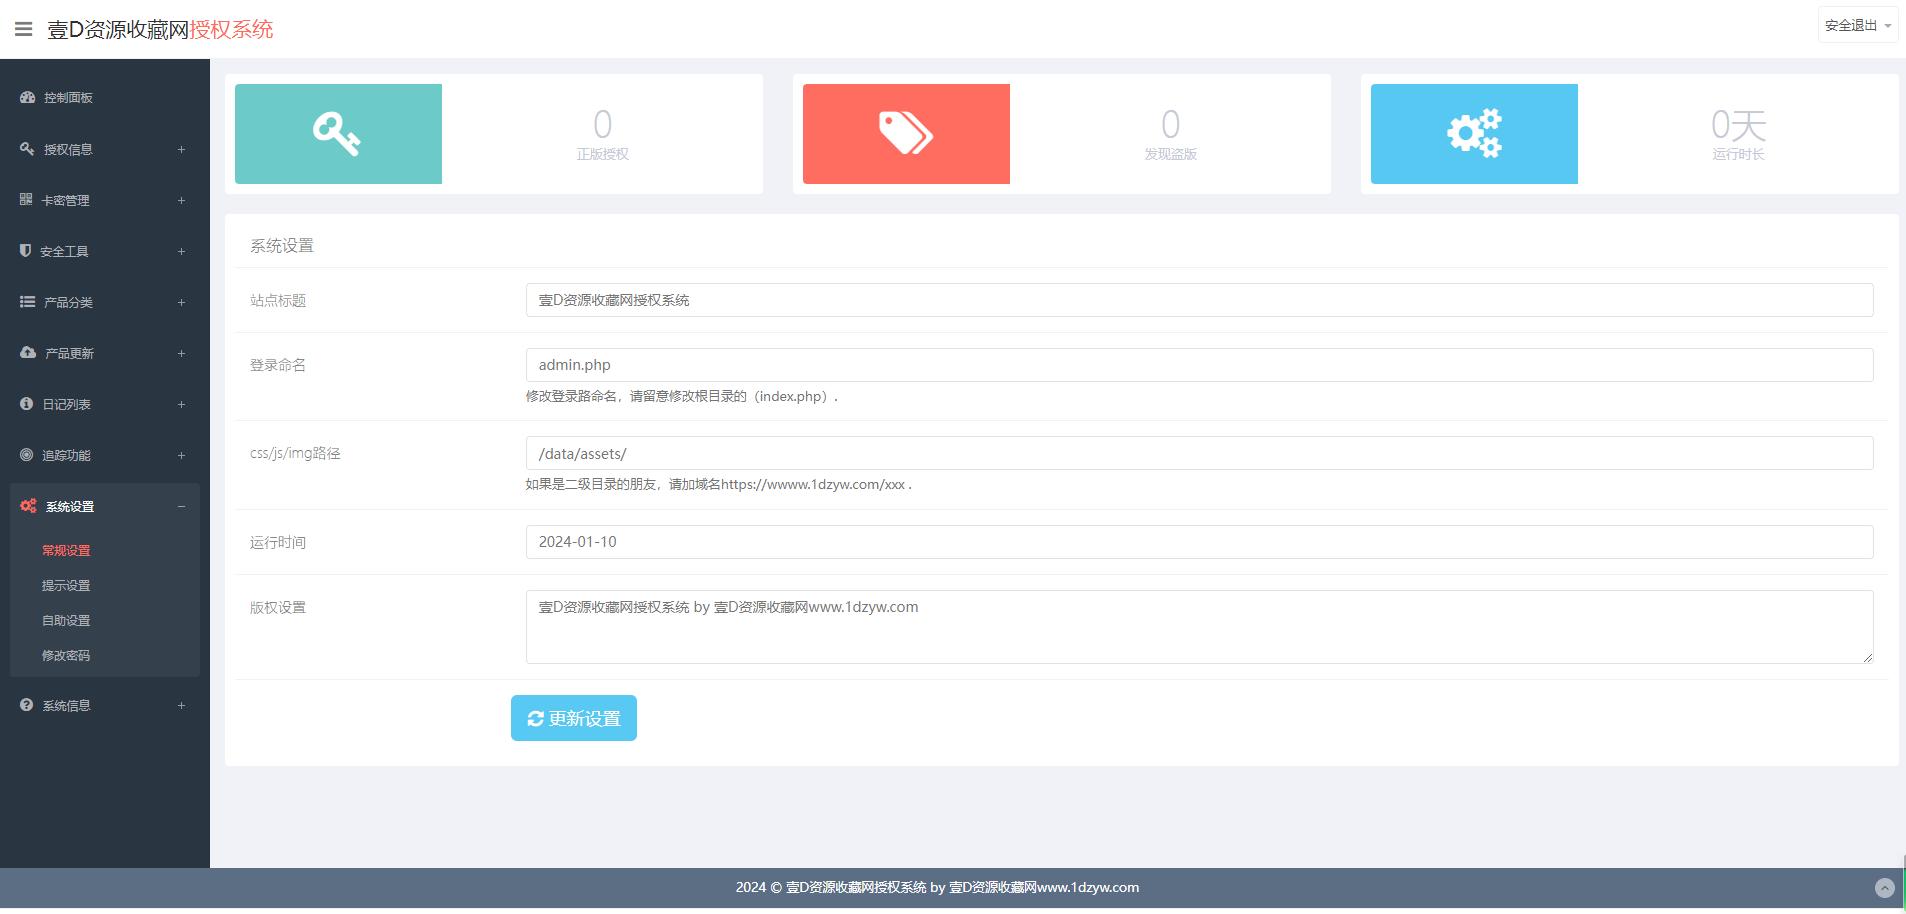Expand the 授权信息 plus sign
The height and width of the screenshot is (914, 1906).
(x=181, y=149)
